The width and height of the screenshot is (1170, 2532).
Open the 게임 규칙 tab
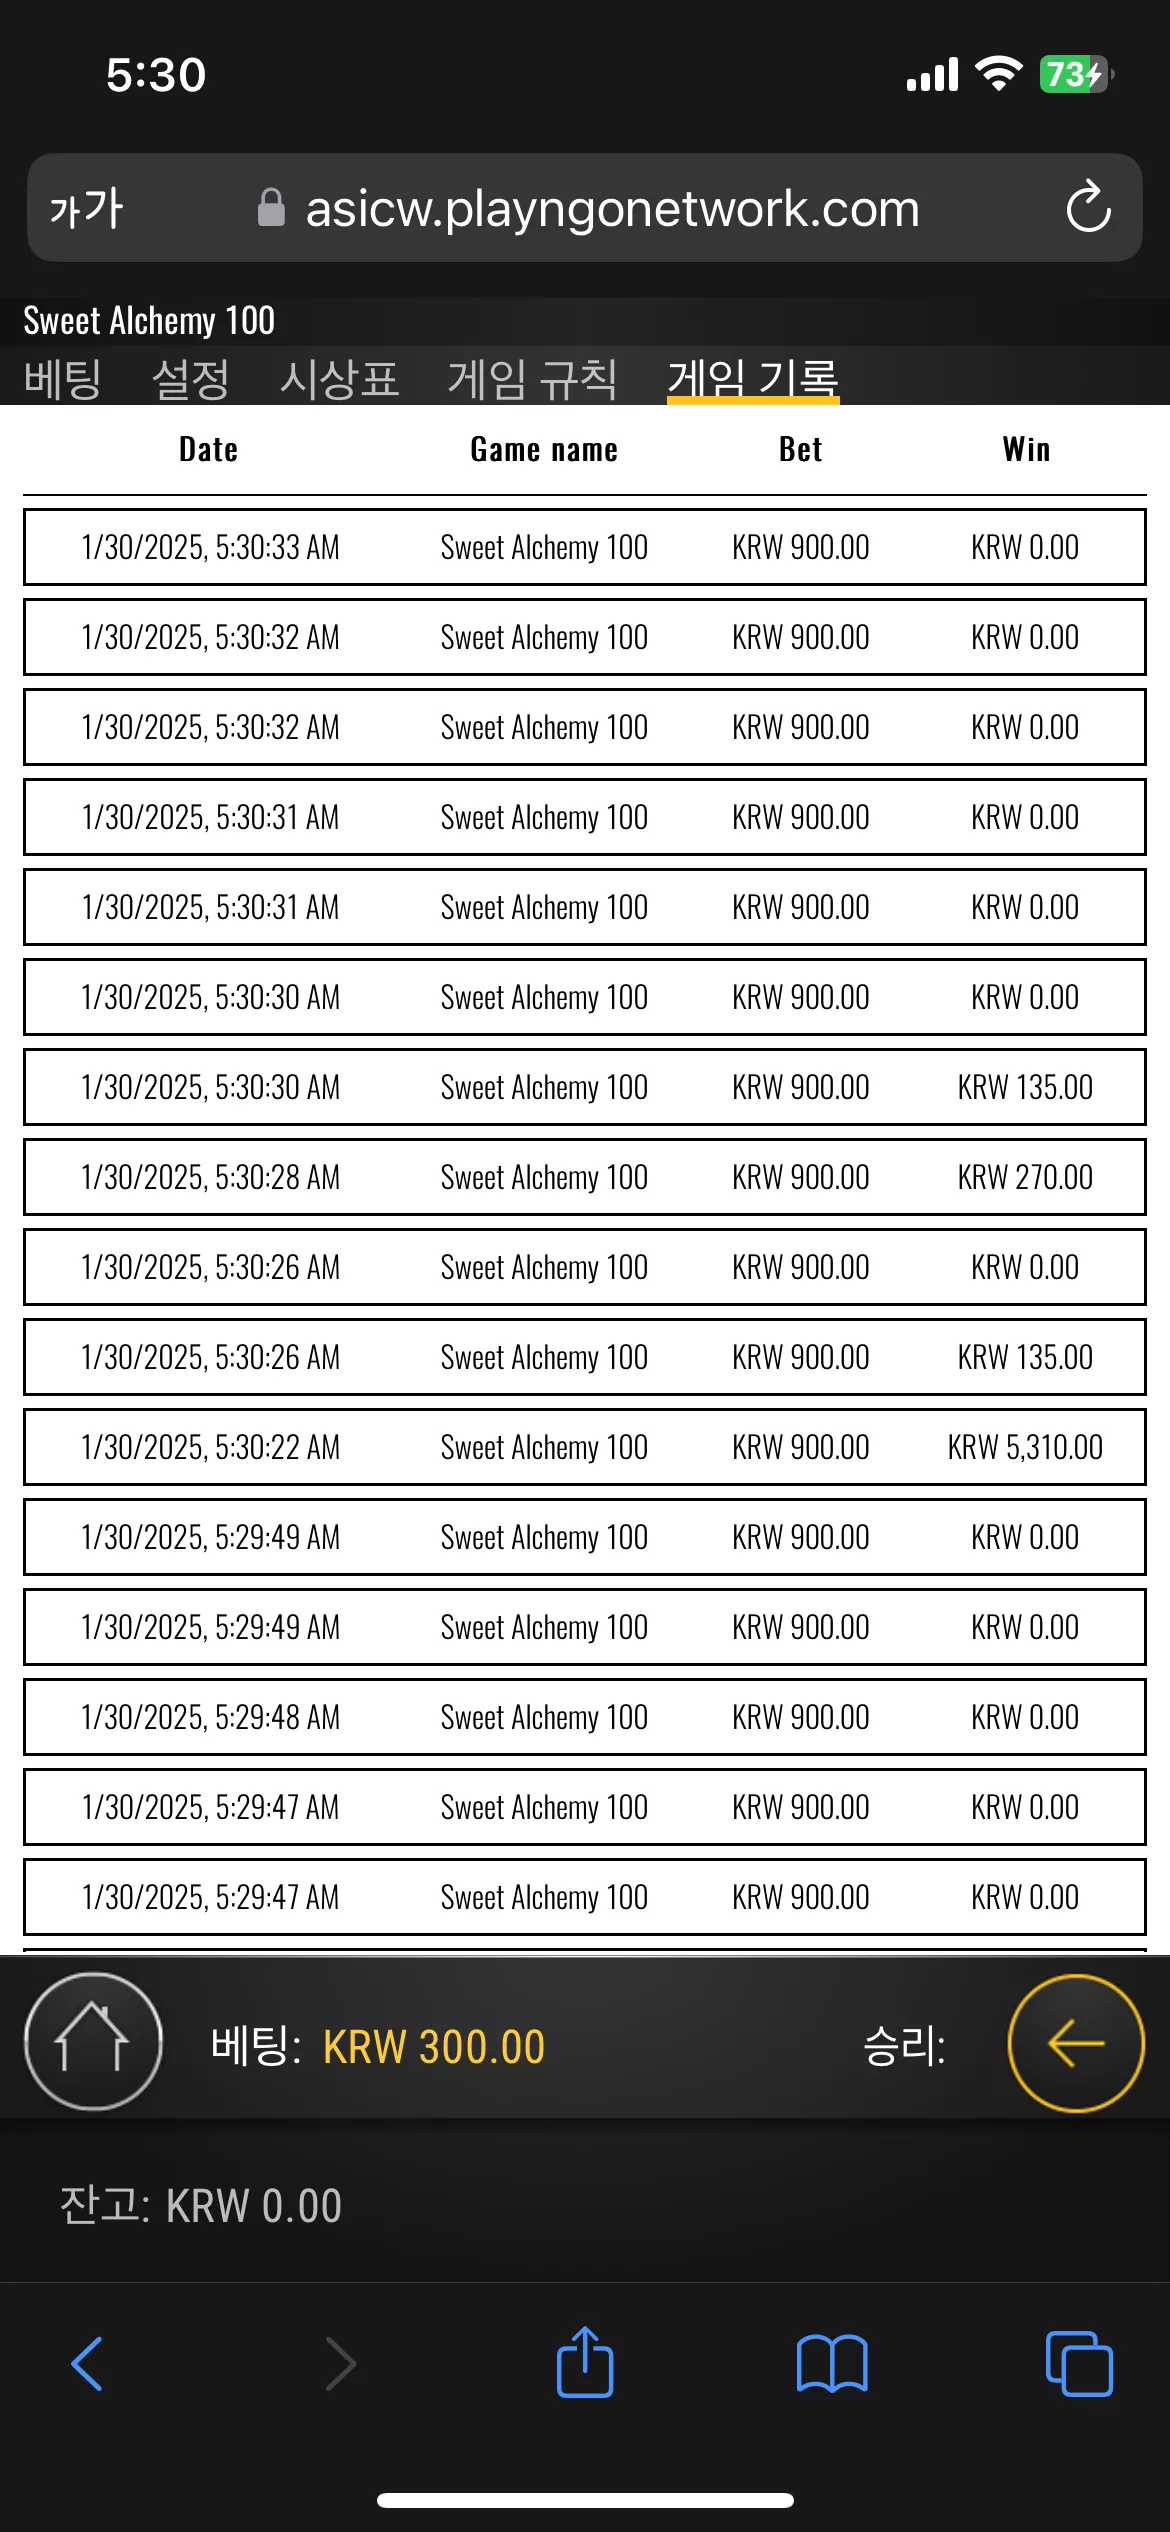point(532,379)
